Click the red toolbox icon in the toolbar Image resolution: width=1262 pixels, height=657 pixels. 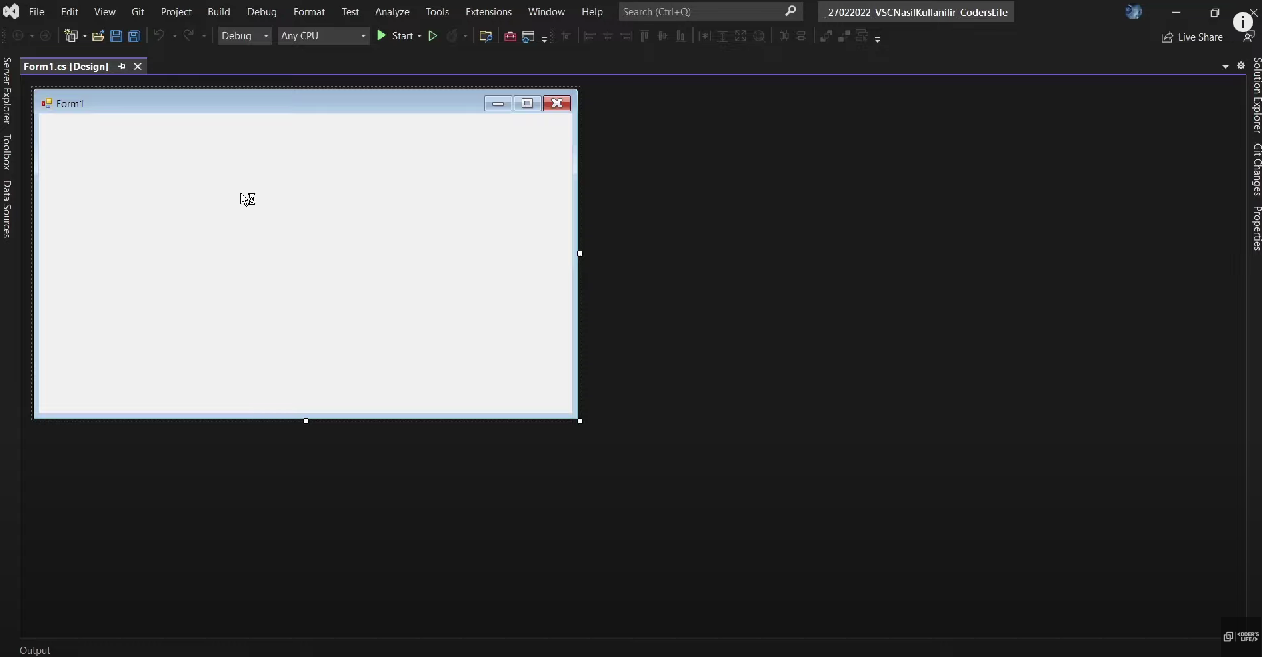tap(510, 36)
